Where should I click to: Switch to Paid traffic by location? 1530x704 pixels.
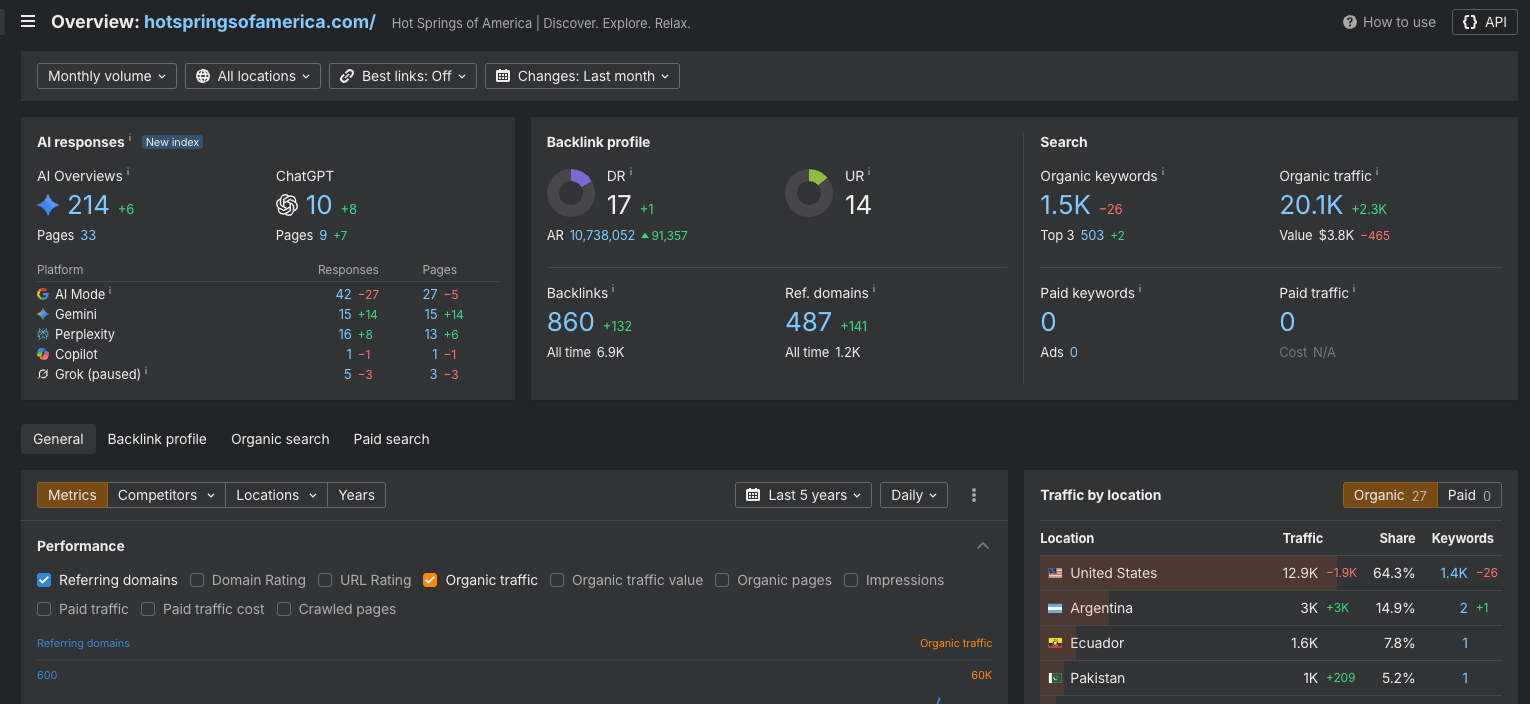pos(1469,495)
